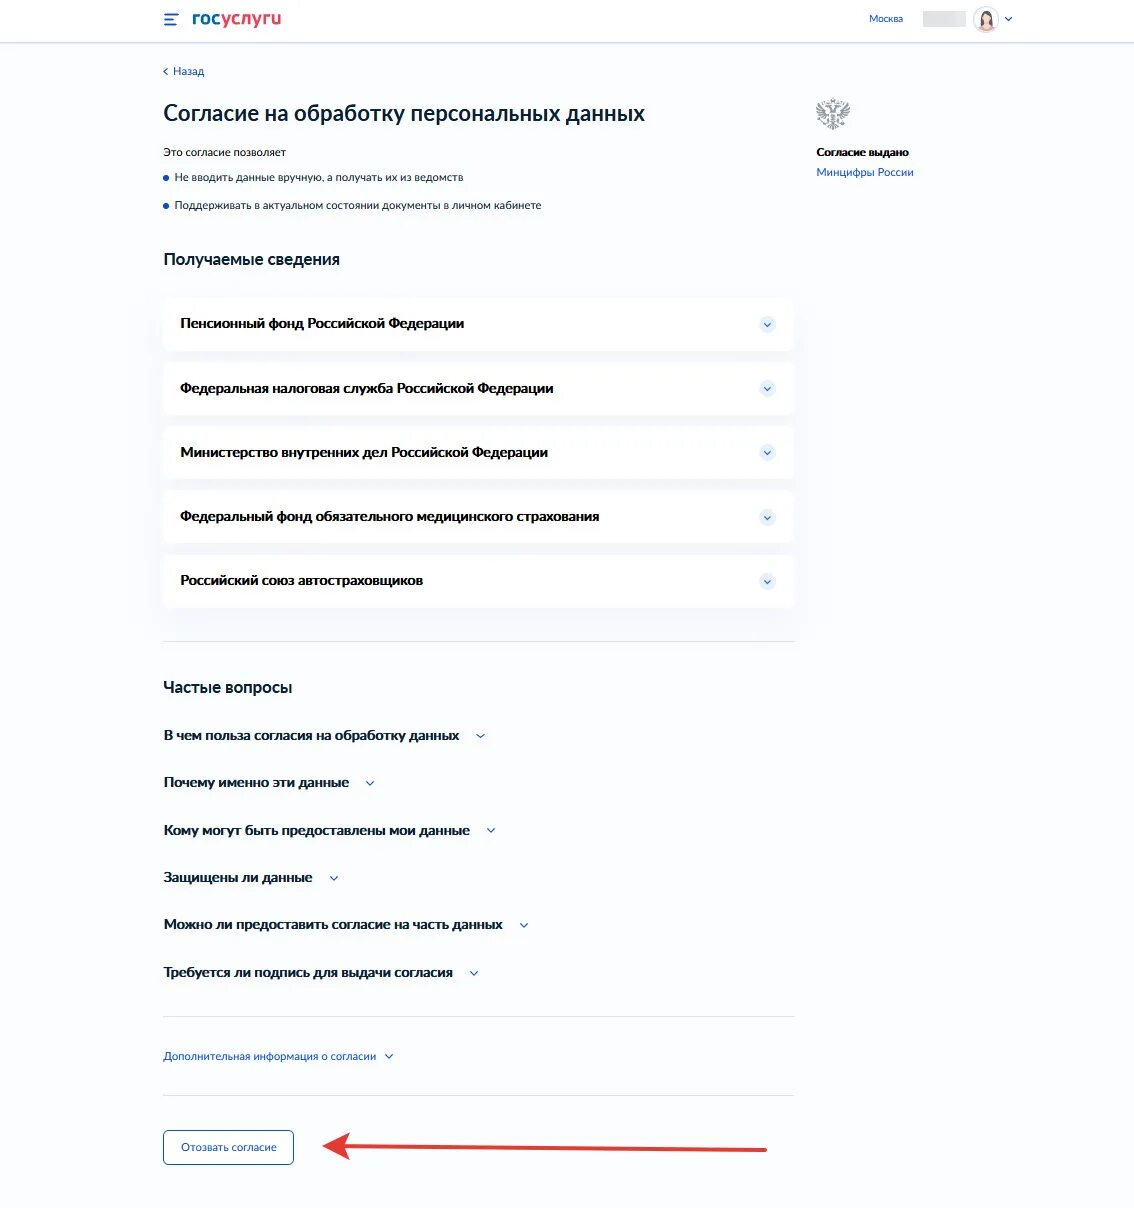
Task: Expand Почему именно эти данные question
Action: [269, 783]
